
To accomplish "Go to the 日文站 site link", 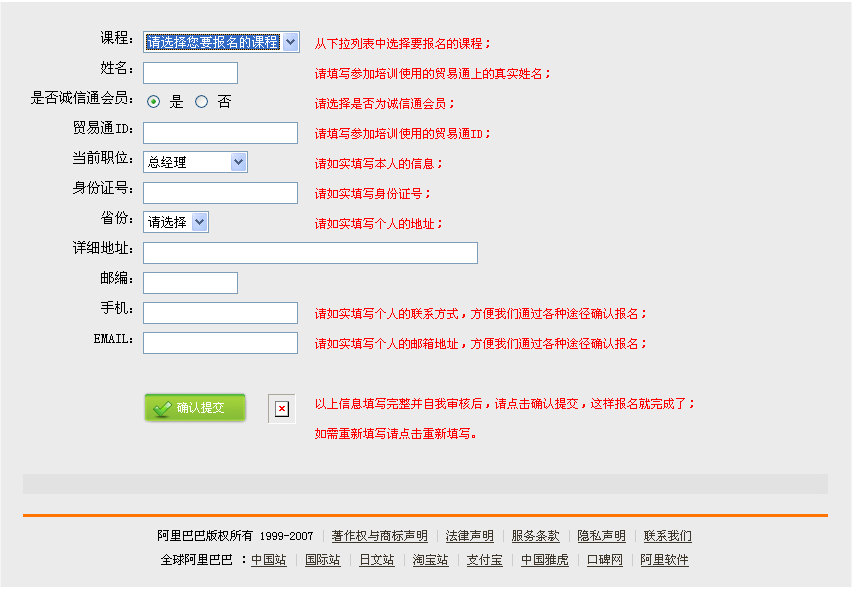I will pyautogui.click(x=376, y=560).
